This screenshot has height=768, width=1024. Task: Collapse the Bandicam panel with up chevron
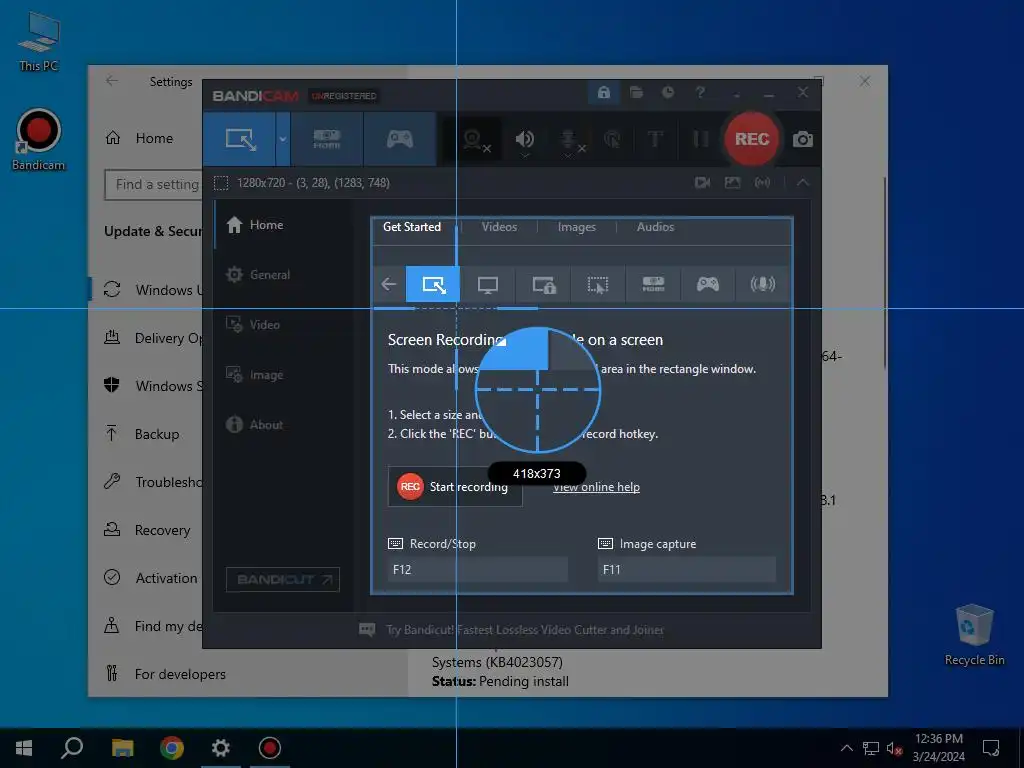click(x=803, y=183)
